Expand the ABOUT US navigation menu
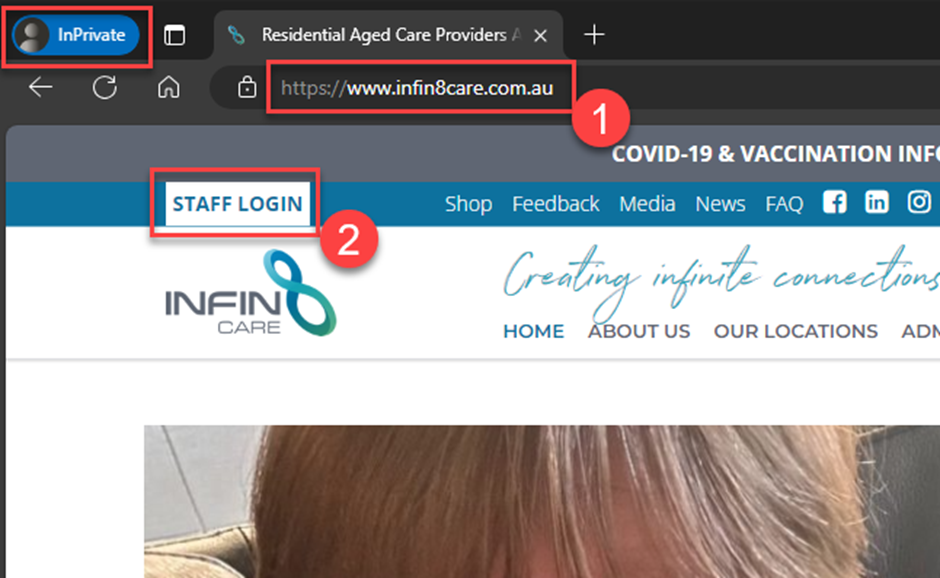The width and height of the screenshot is (940, 578). [x=638, y=331]
